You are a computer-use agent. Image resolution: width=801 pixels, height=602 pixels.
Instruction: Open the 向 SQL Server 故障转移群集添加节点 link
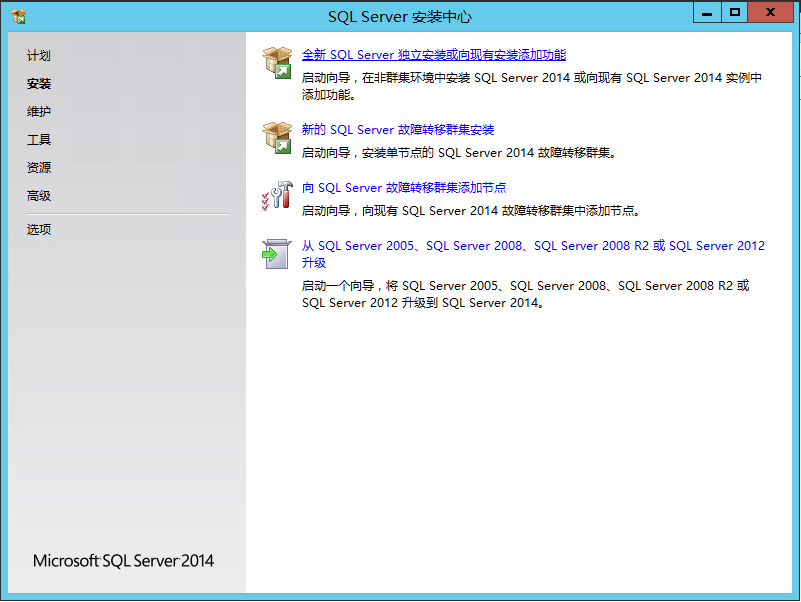[404, 188]
